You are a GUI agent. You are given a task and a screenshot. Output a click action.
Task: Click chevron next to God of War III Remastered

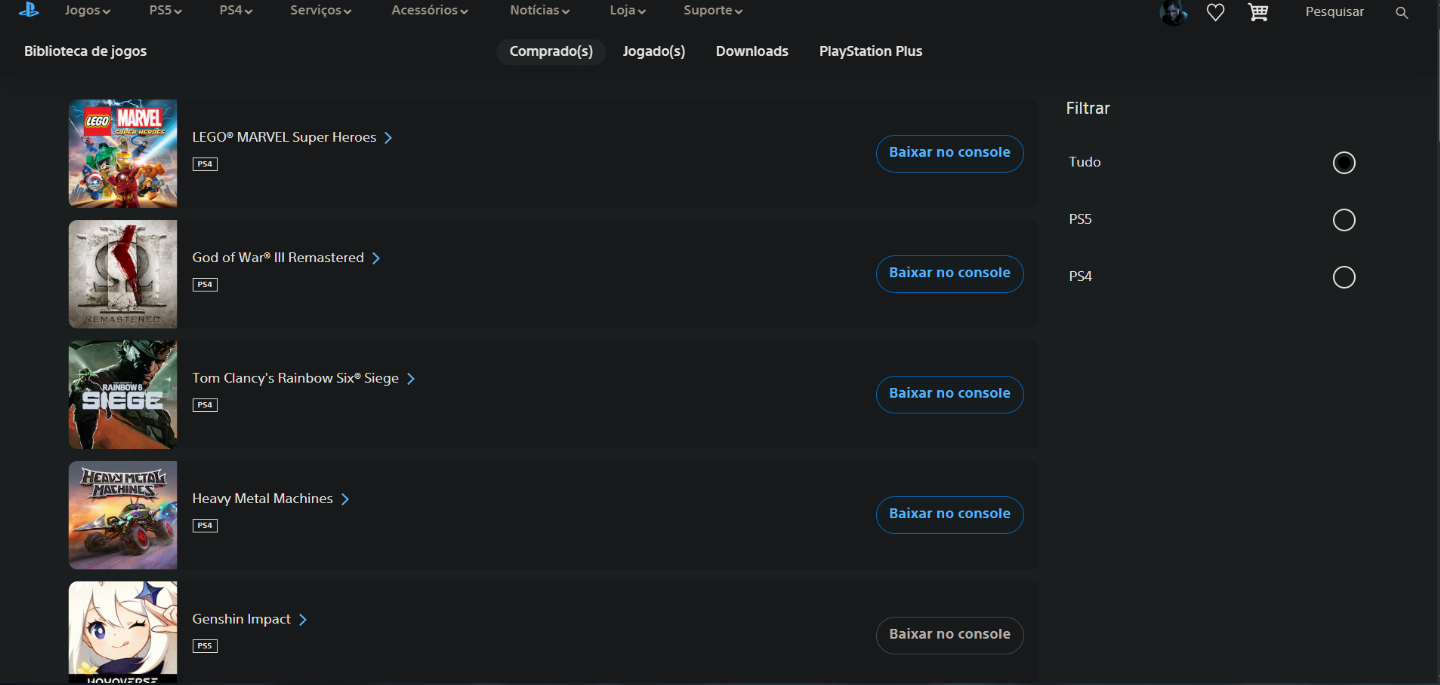[376, 258]
